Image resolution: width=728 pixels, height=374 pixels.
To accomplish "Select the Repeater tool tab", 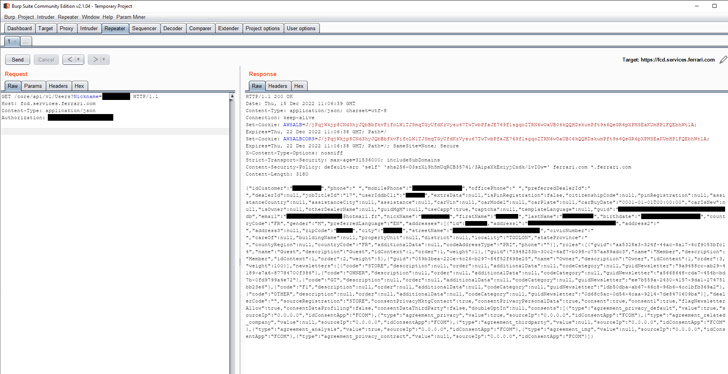I will tap(115, 28).
